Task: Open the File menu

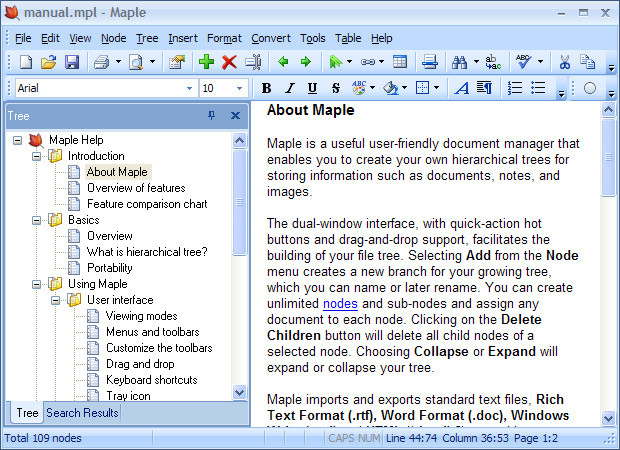Action: point(23,38)
